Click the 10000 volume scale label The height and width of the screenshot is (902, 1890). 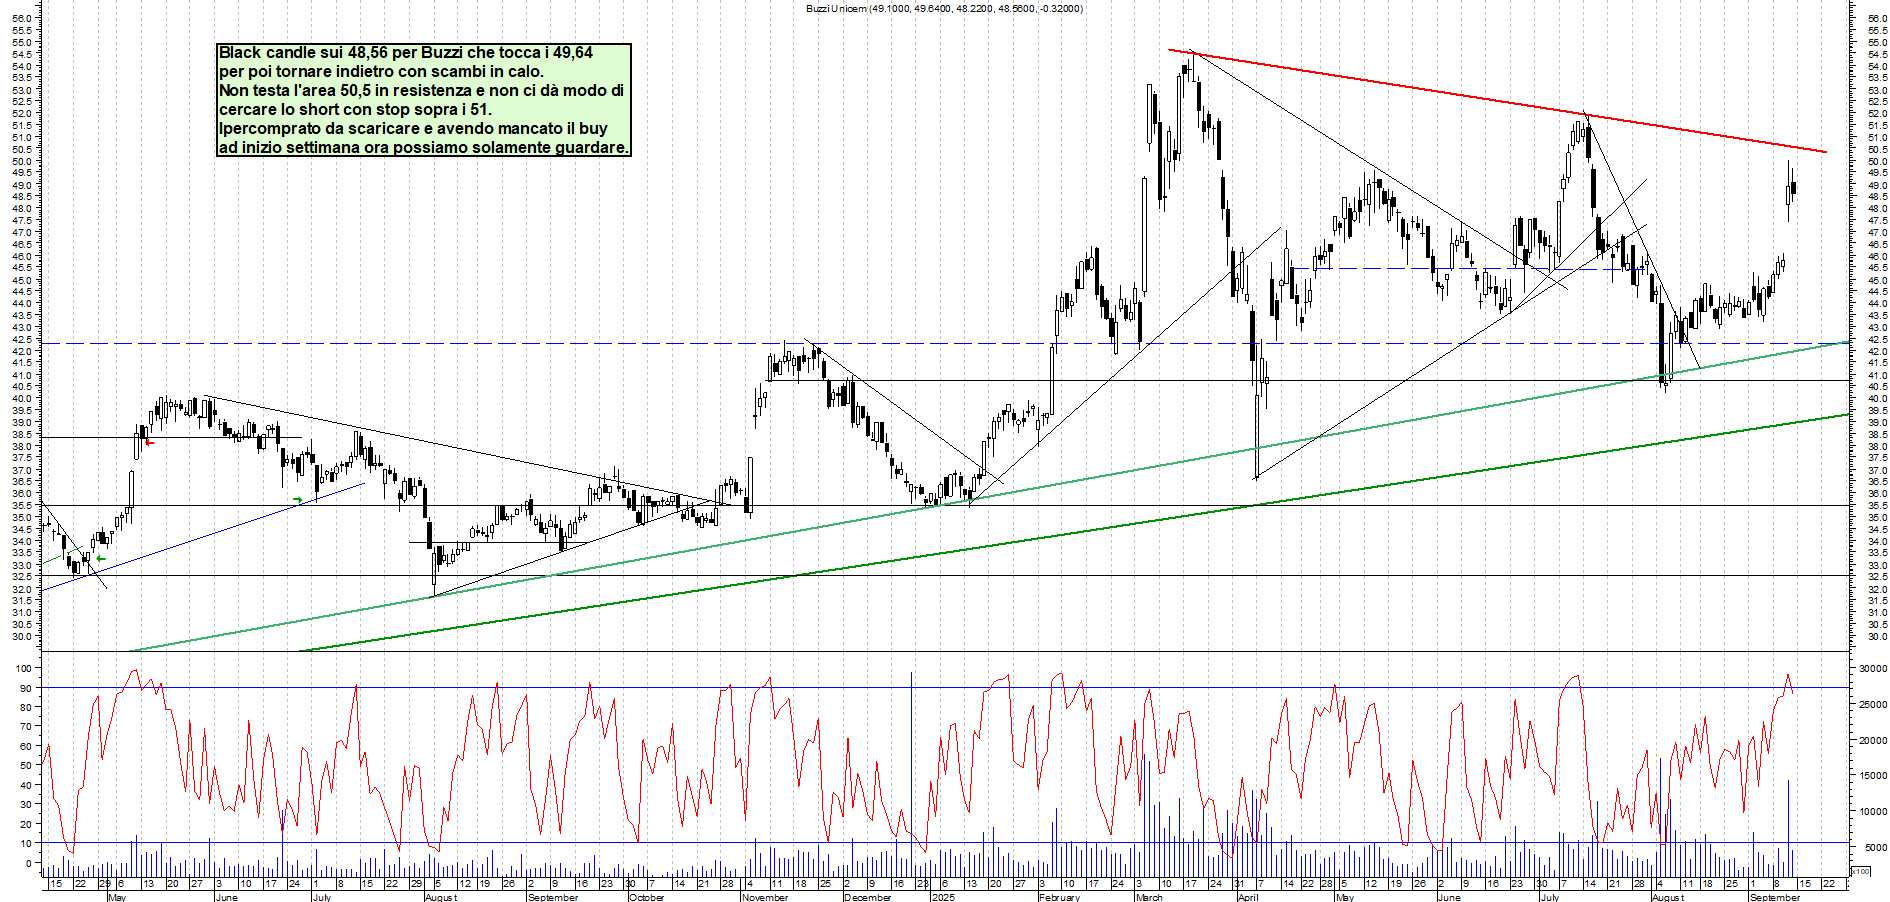point(1872,812)
